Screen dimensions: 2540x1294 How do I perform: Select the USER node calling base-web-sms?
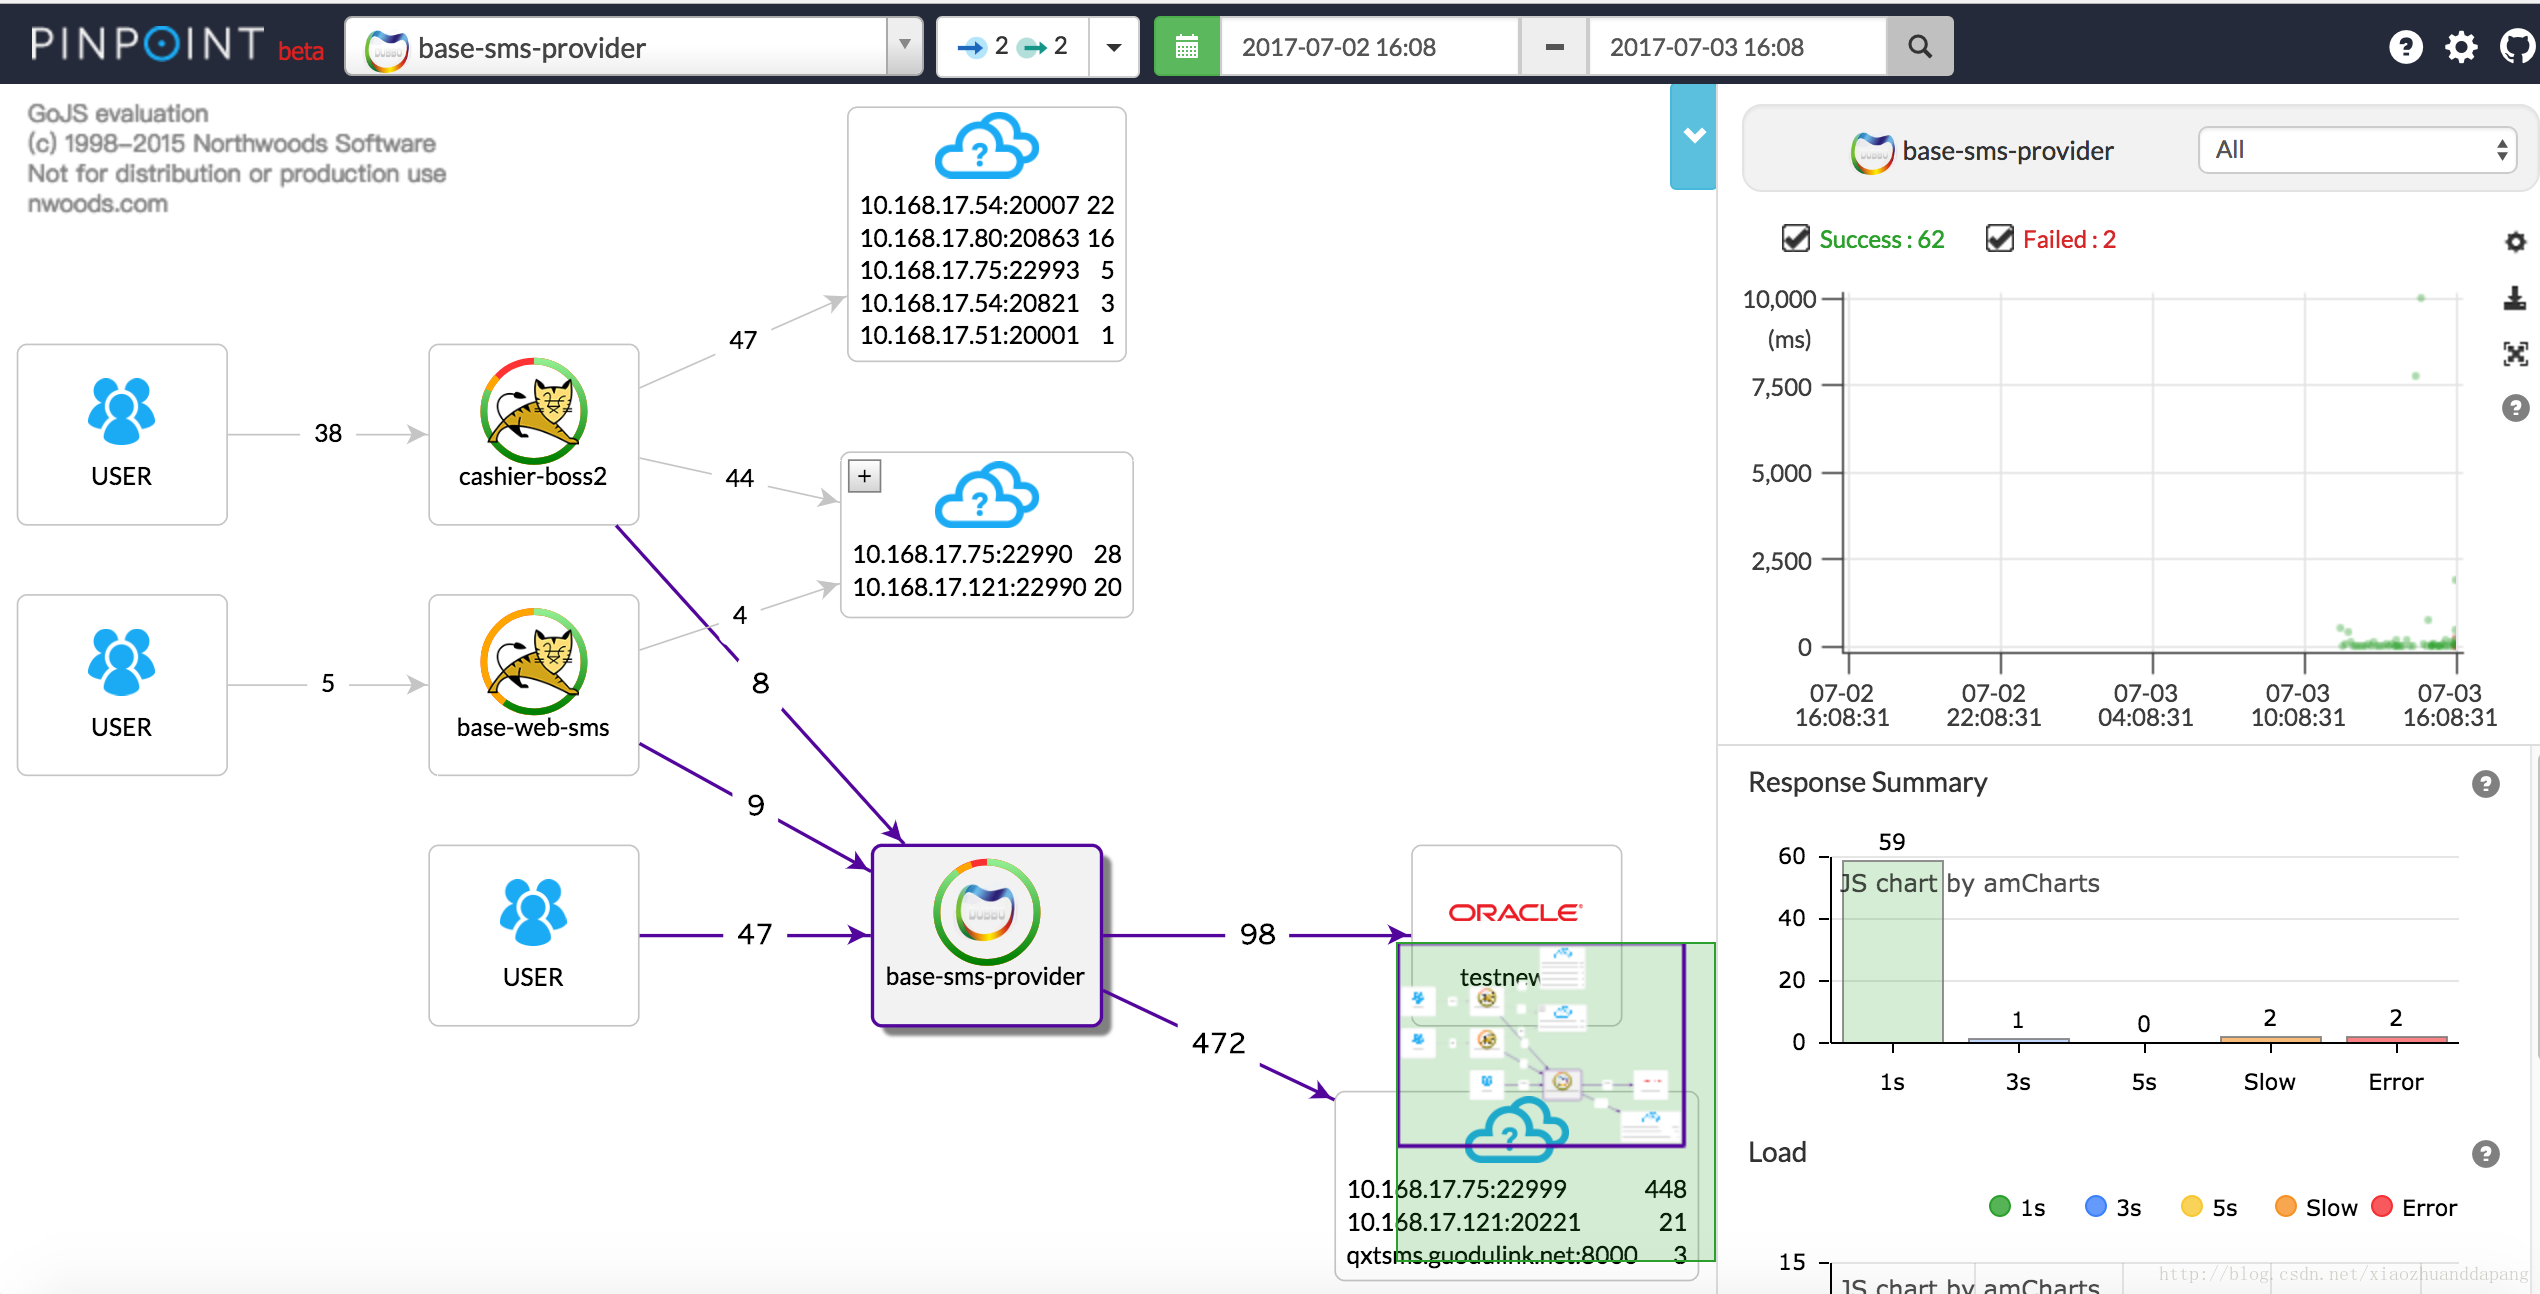(x=122, y=685)
